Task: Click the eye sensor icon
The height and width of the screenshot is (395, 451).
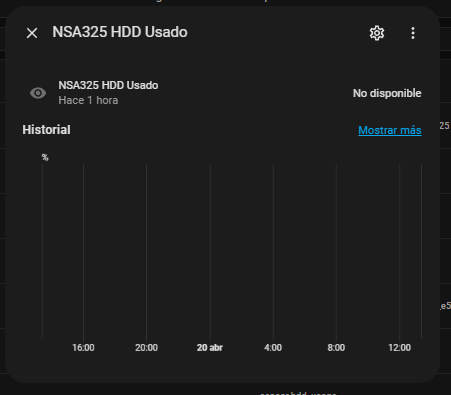Action: pyautogui.click(x=38, y=93)
